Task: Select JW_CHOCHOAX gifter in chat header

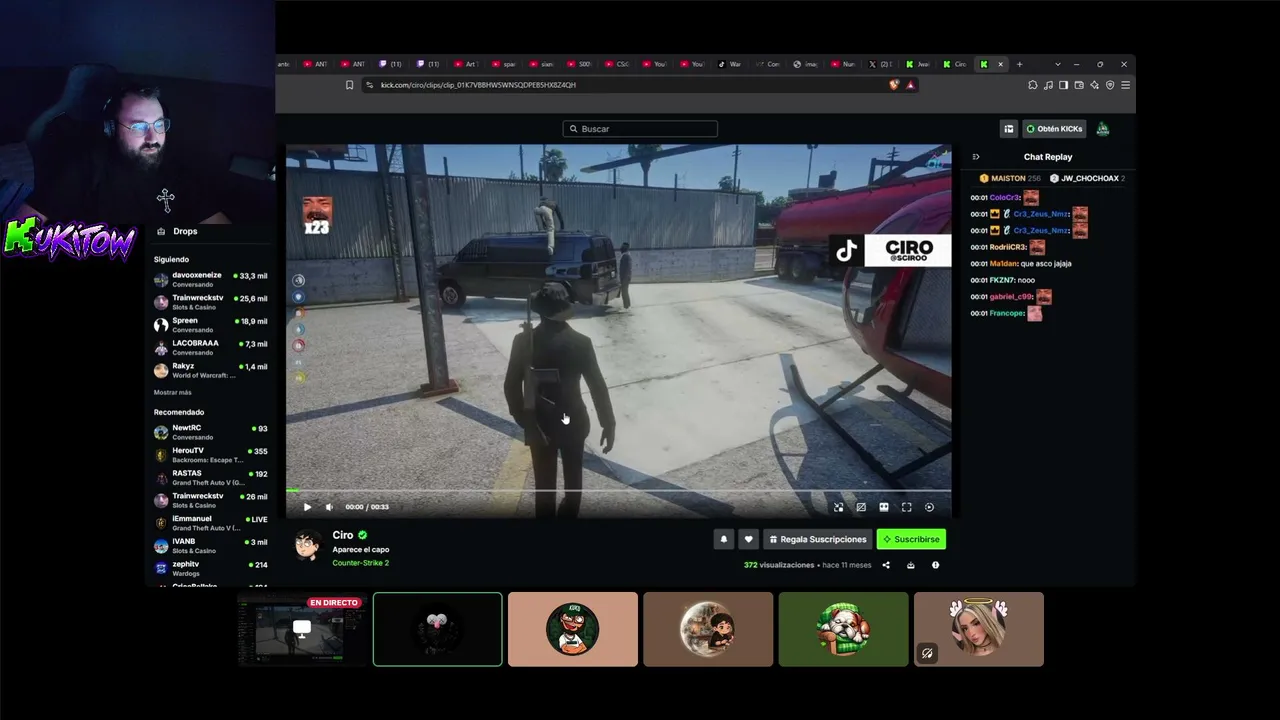Action: click(1086, 178)
